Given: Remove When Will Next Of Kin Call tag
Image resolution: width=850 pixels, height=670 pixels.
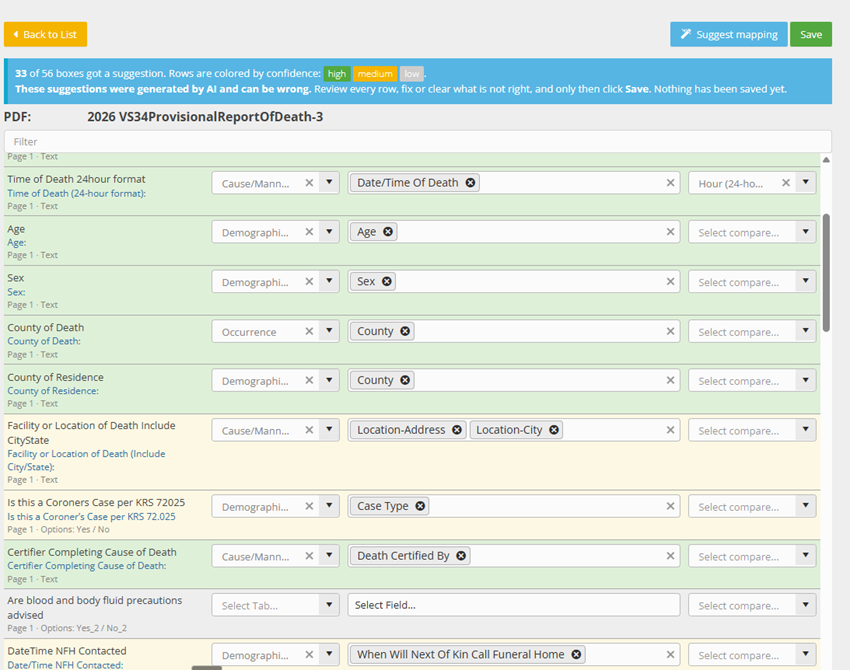Looking at the screenshot, I should 576,654.
